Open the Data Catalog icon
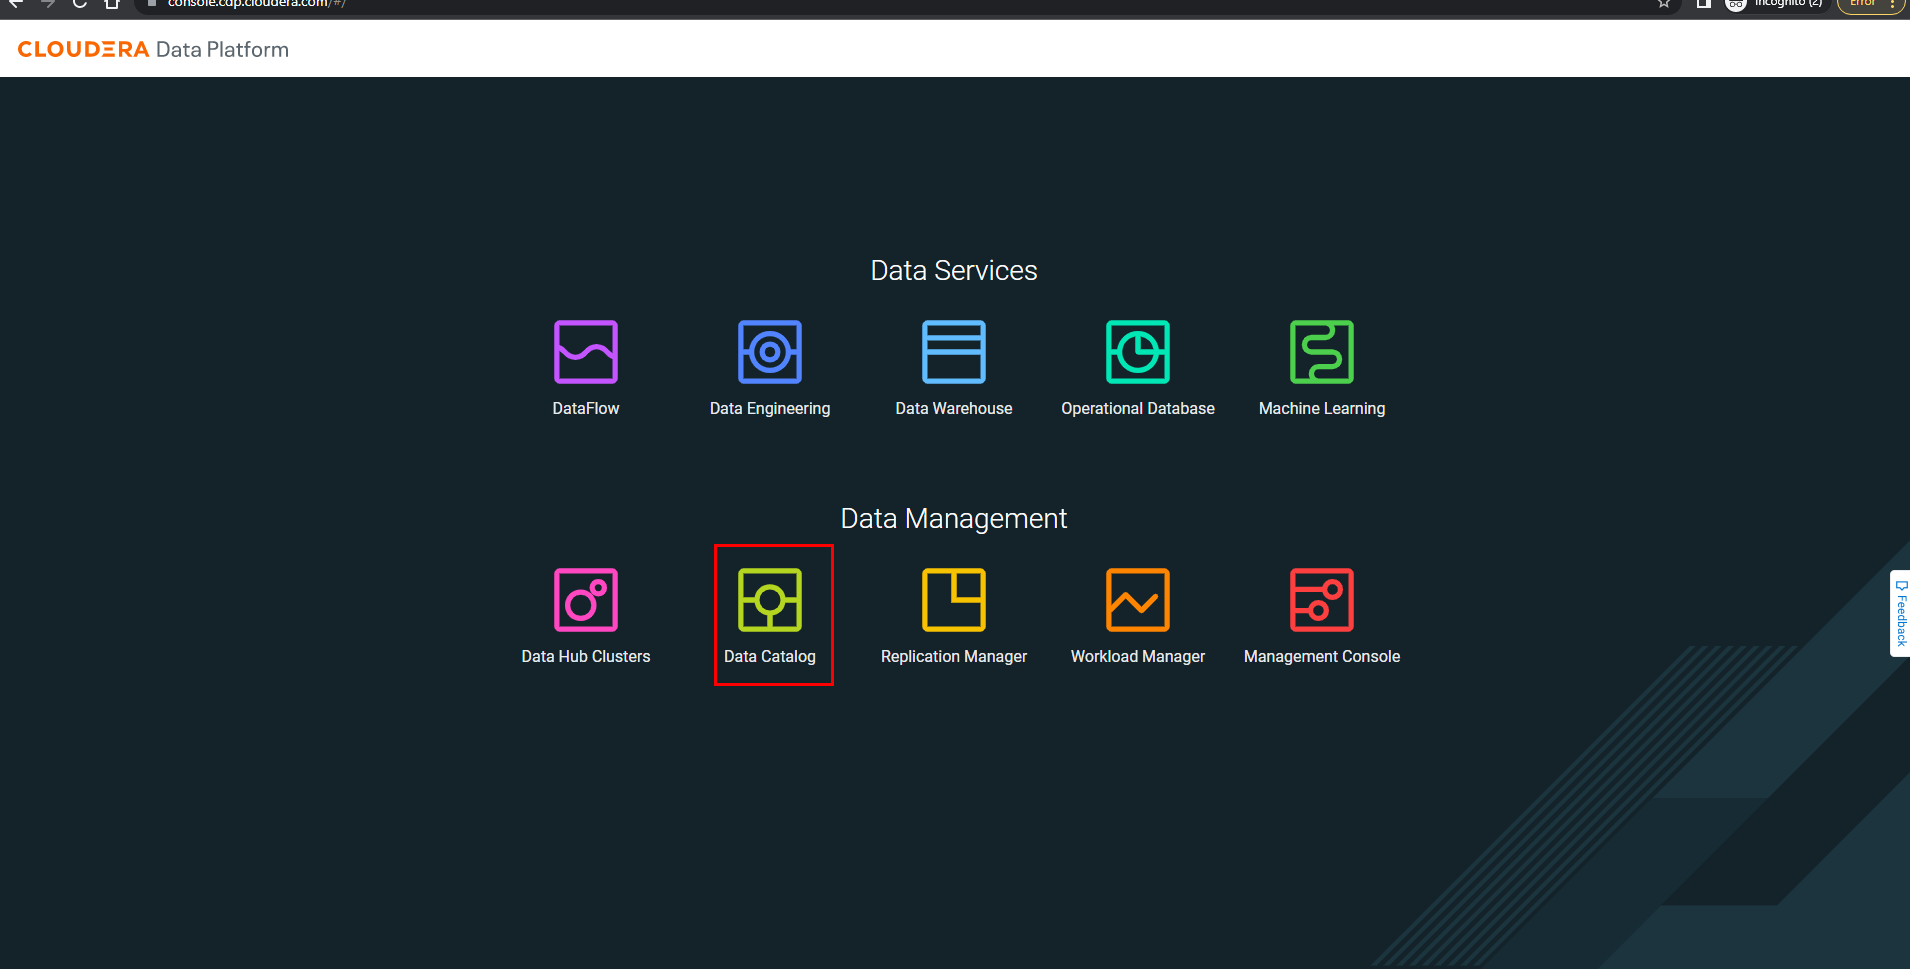Screen dimensions: 1910x969 click(770, 600)
